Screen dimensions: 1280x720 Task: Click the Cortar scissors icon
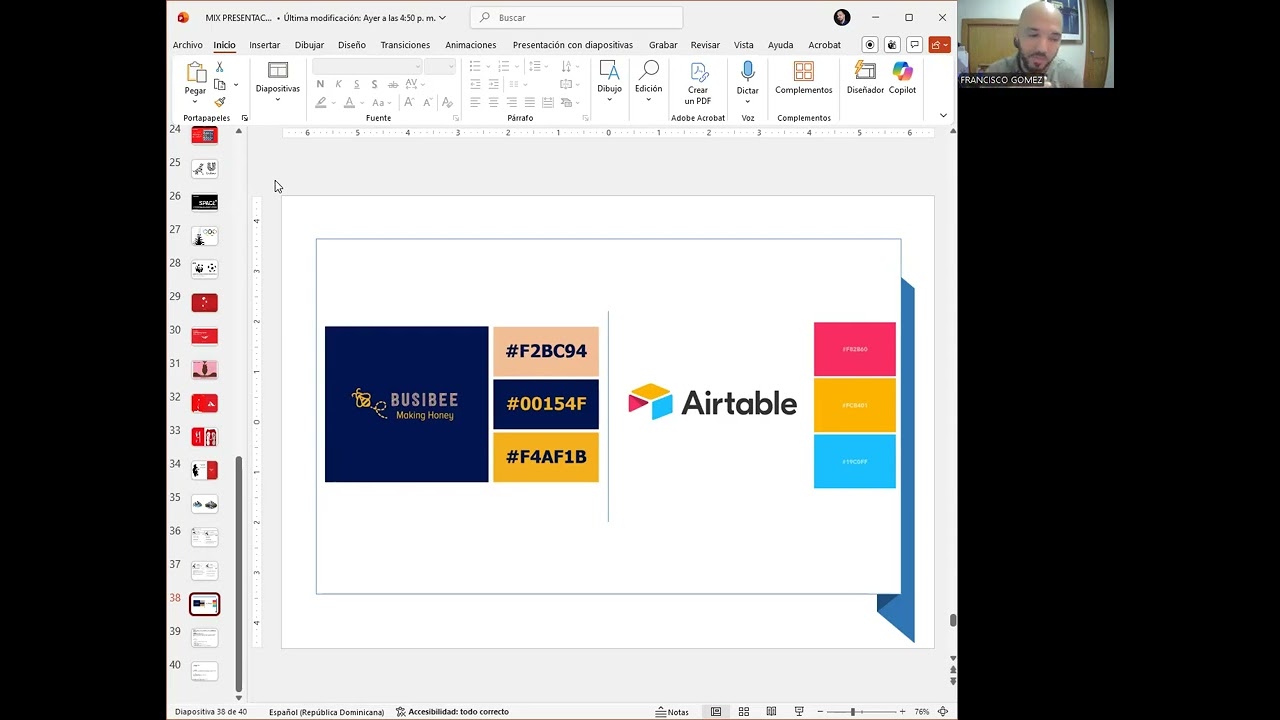(220, 67)
